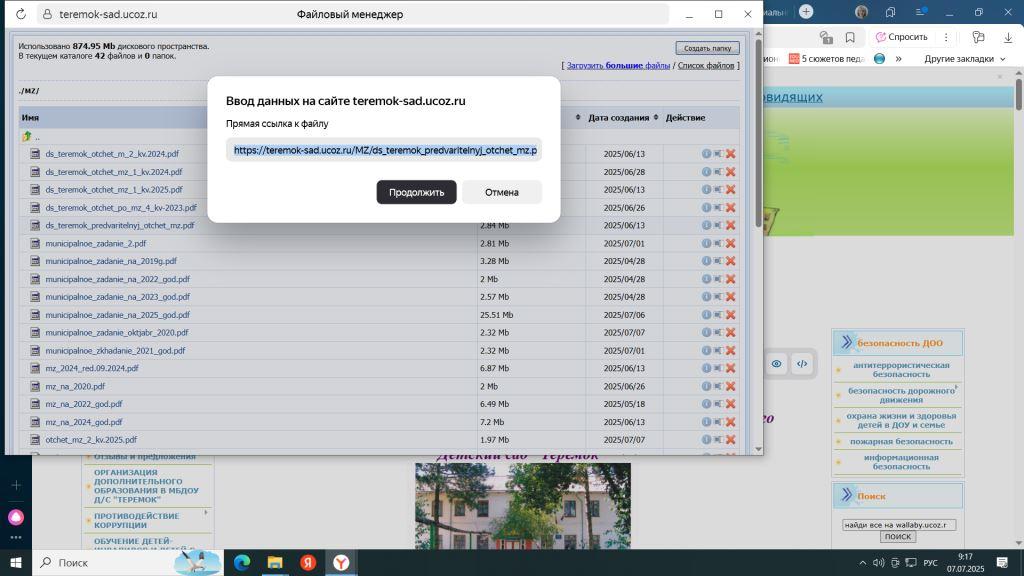Viewport: 1024px width, 576px height.
Task: Click the info icon for mz_na_2020.pdf
Action: pyautogui.click(x=706, y=386)
